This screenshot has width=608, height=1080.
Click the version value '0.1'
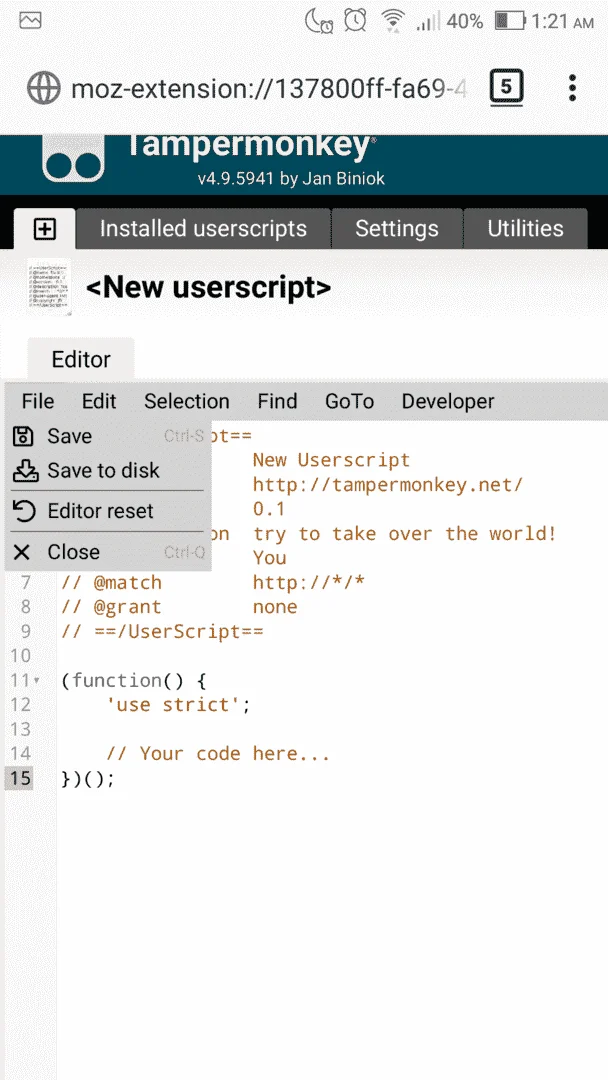(x=269, y=510)
